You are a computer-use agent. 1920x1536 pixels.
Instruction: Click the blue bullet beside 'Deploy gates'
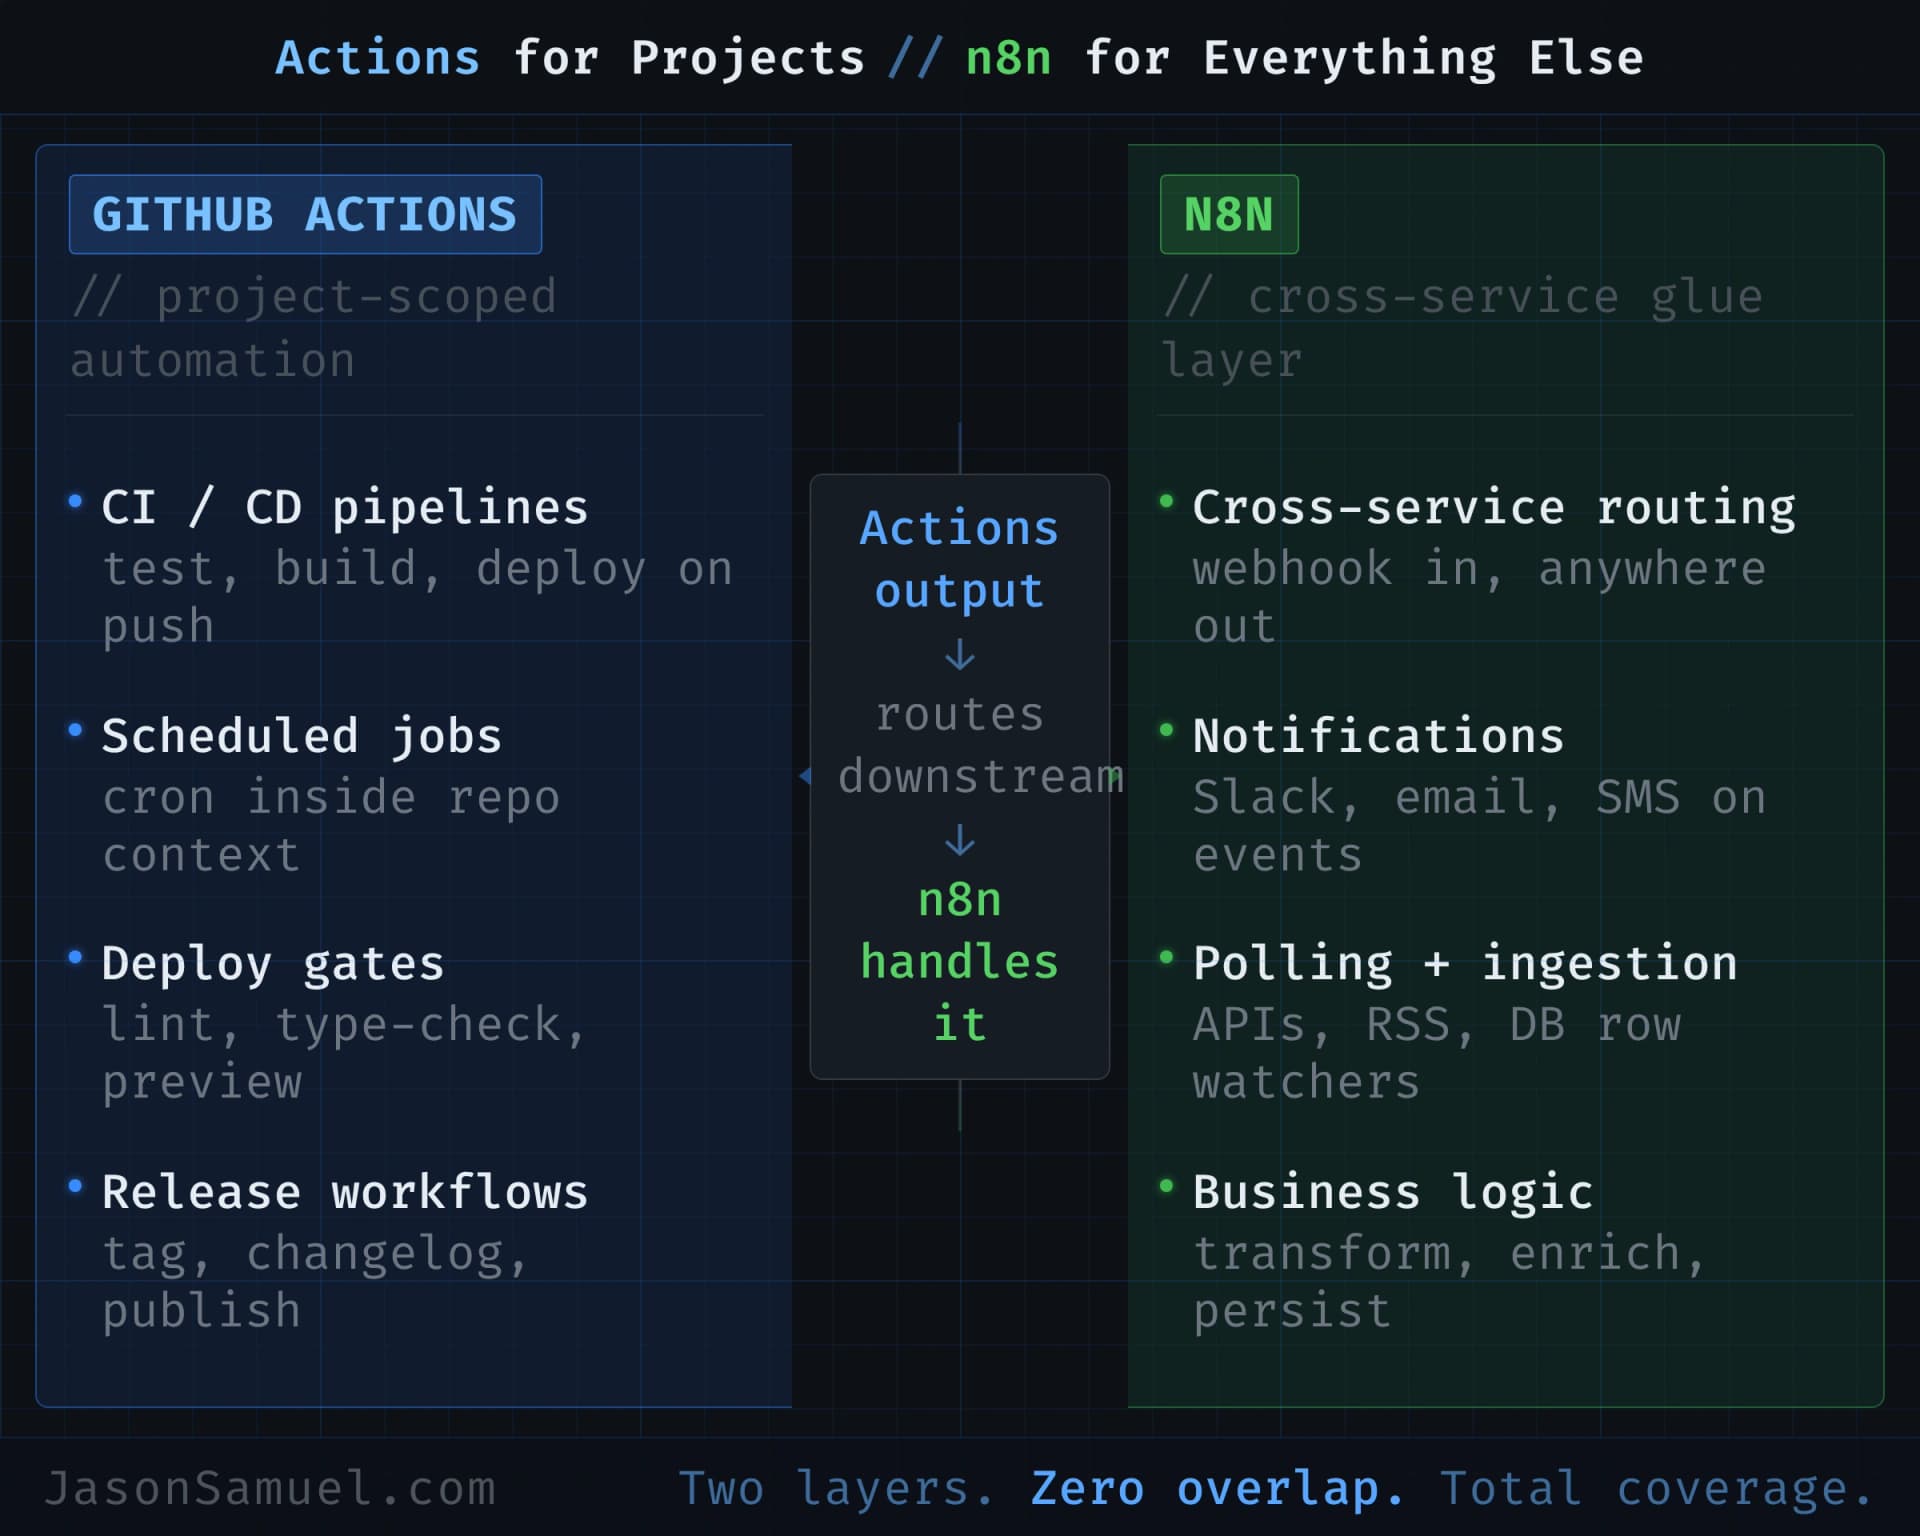pos(75,957)
